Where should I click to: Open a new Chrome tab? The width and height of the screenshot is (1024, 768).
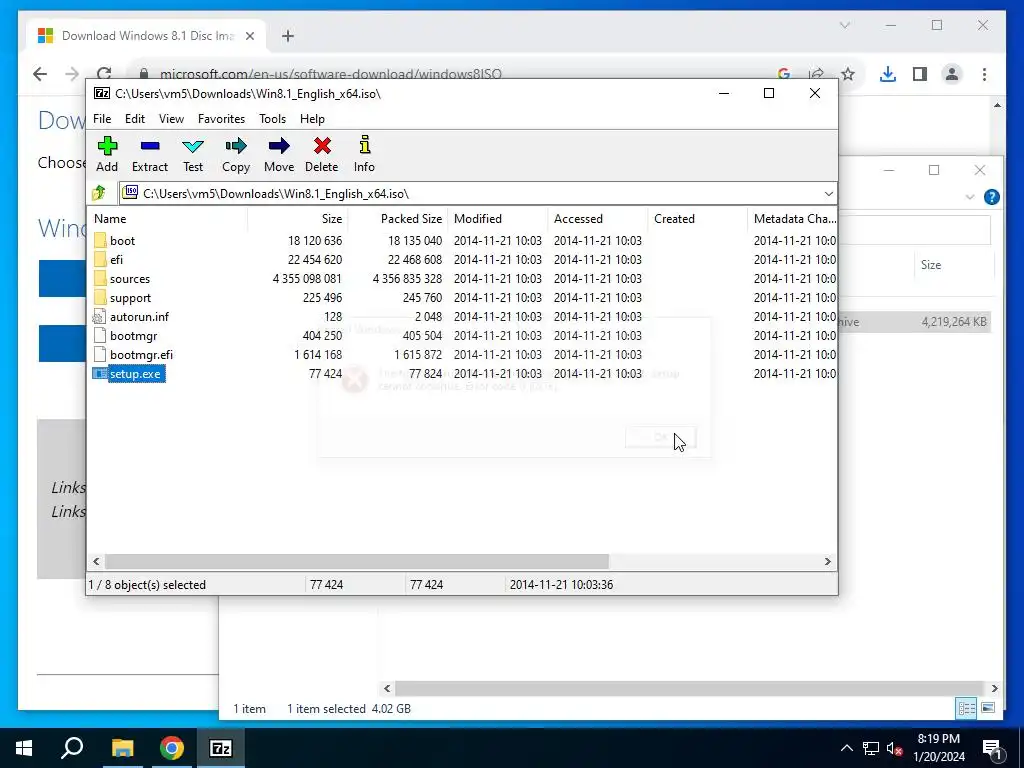288,36
